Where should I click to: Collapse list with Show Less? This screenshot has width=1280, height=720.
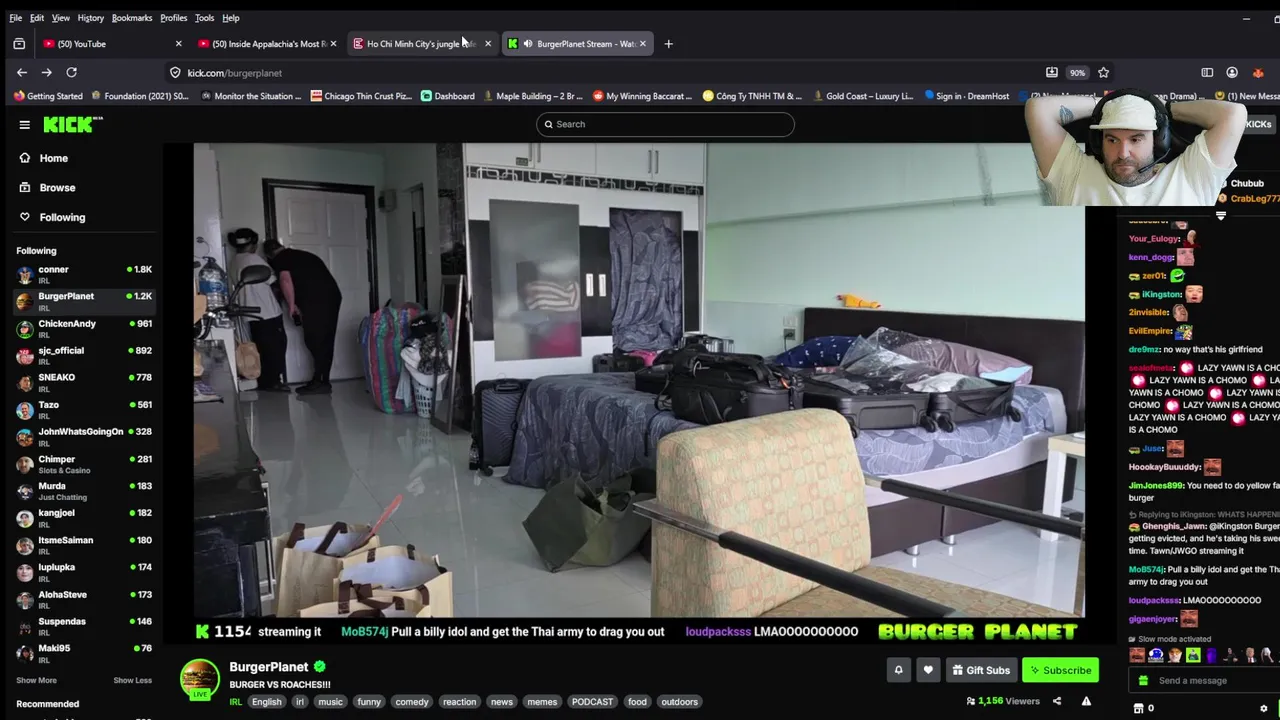132,680
